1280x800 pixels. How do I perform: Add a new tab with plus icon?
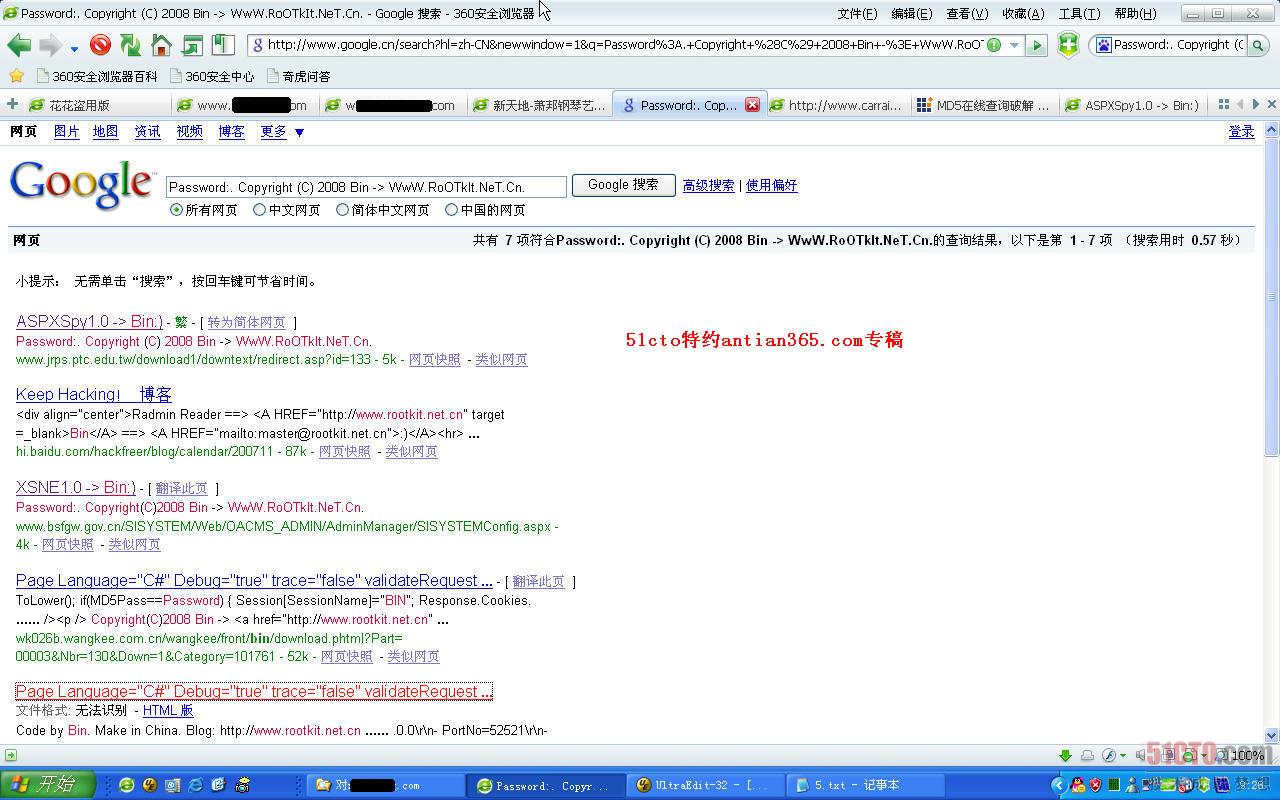(x=12, y=104)
